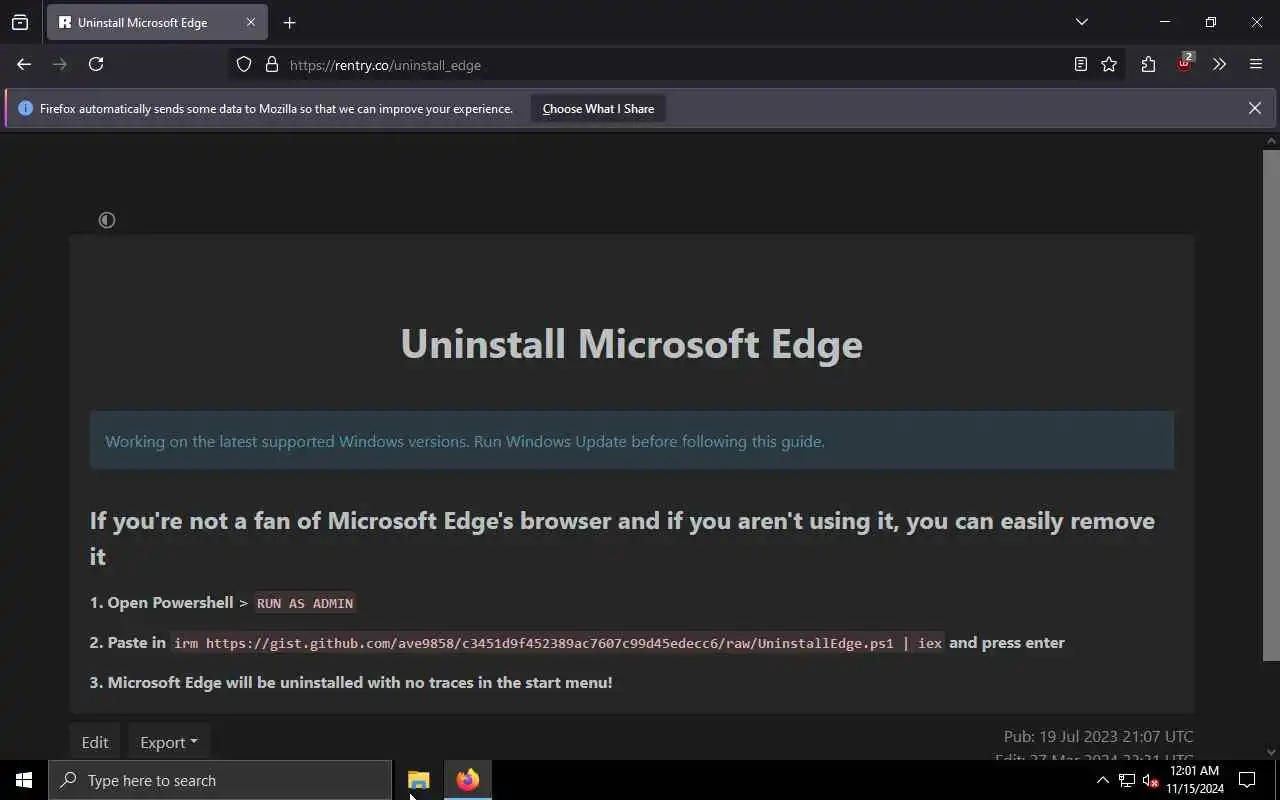Open the extensions puzzle icon

point(1148,64)
